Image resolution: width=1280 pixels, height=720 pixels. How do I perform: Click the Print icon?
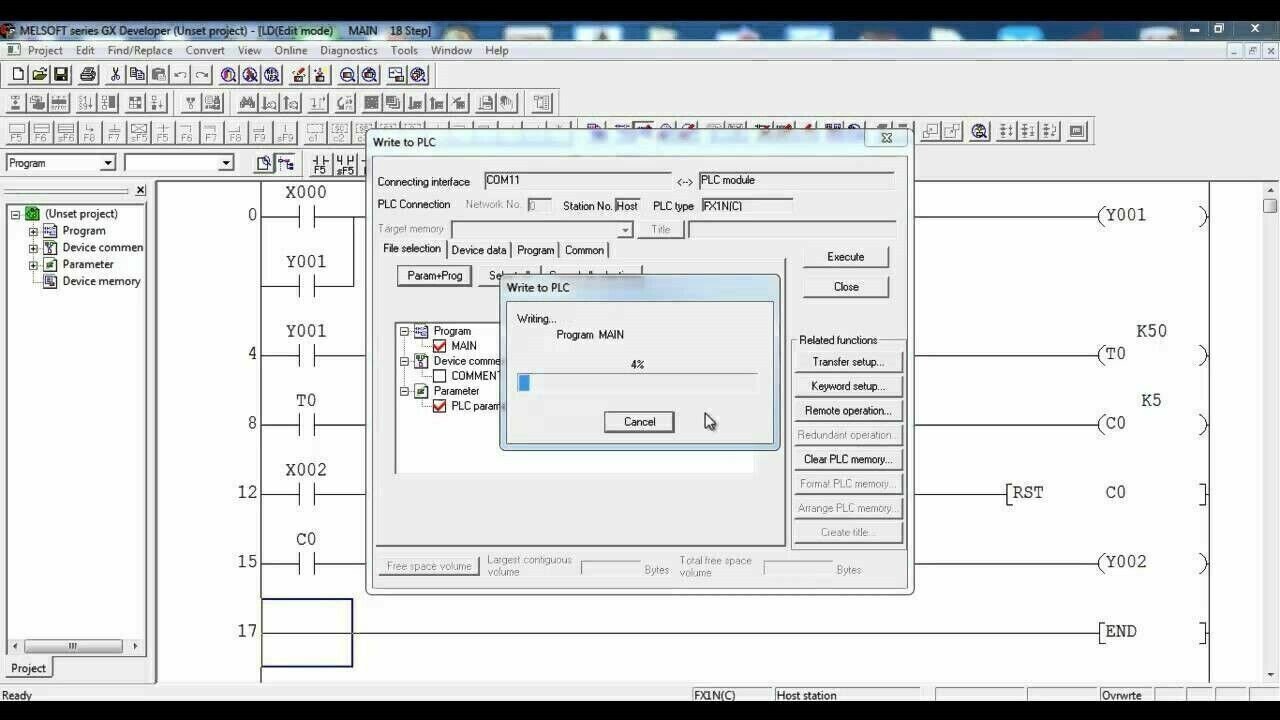tap(87, 74)
